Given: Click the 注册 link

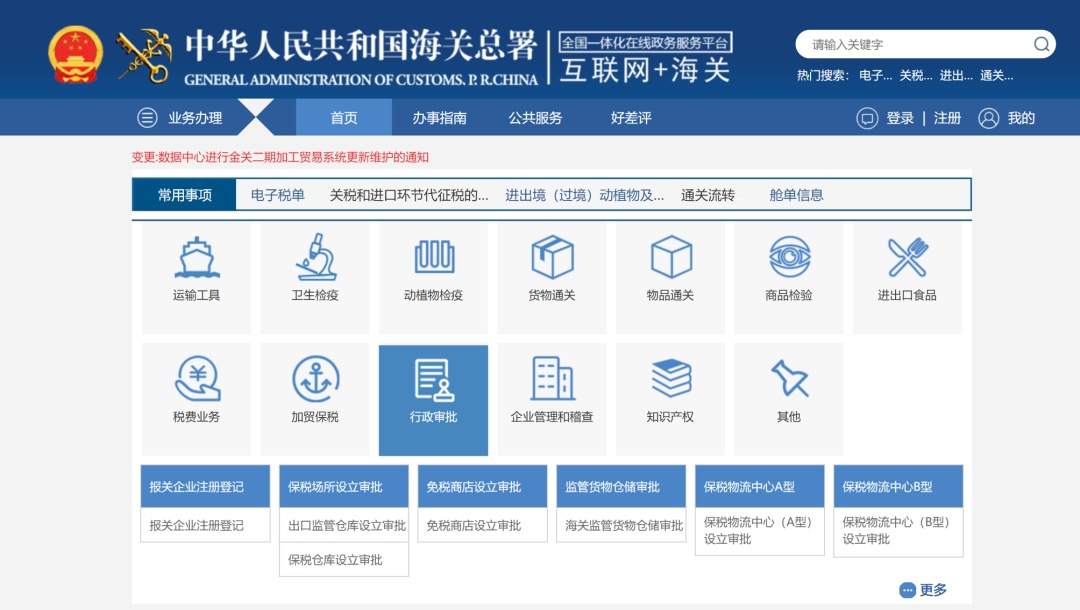Looking at the screenshot, I should pyautogui.click(x=947, y=118).
